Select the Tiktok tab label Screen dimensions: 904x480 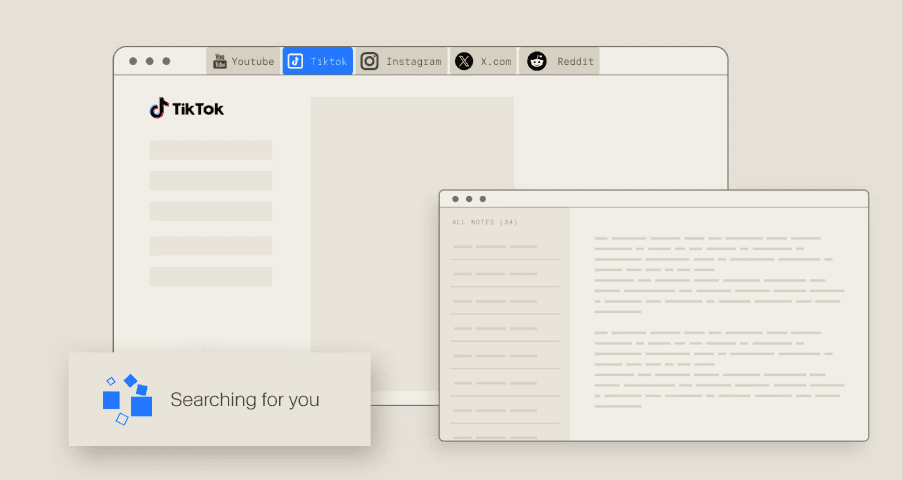[329, 62]
